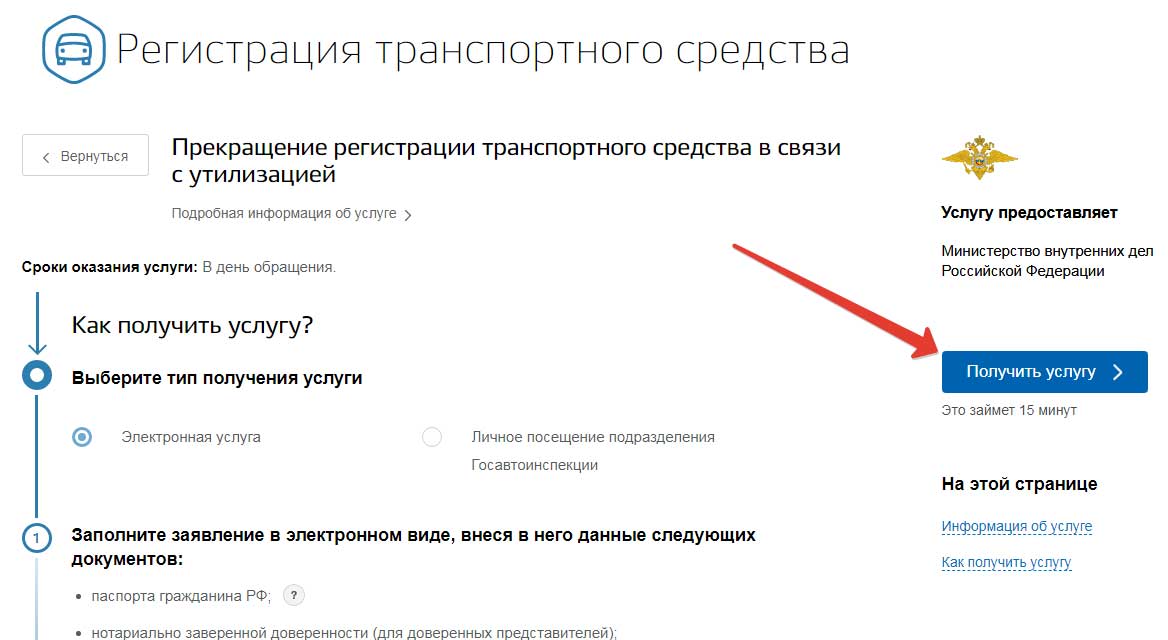The height and width of the screenshot is (640, 1168).
Task: Click the Выберите тип получения услуги step marker
Action: point(36,376)
